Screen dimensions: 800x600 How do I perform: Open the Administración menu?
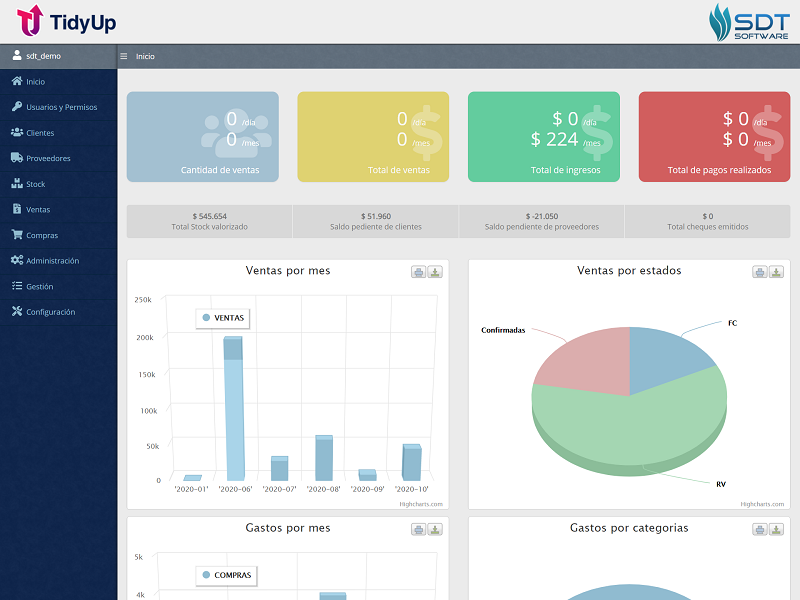coord(59,261)
